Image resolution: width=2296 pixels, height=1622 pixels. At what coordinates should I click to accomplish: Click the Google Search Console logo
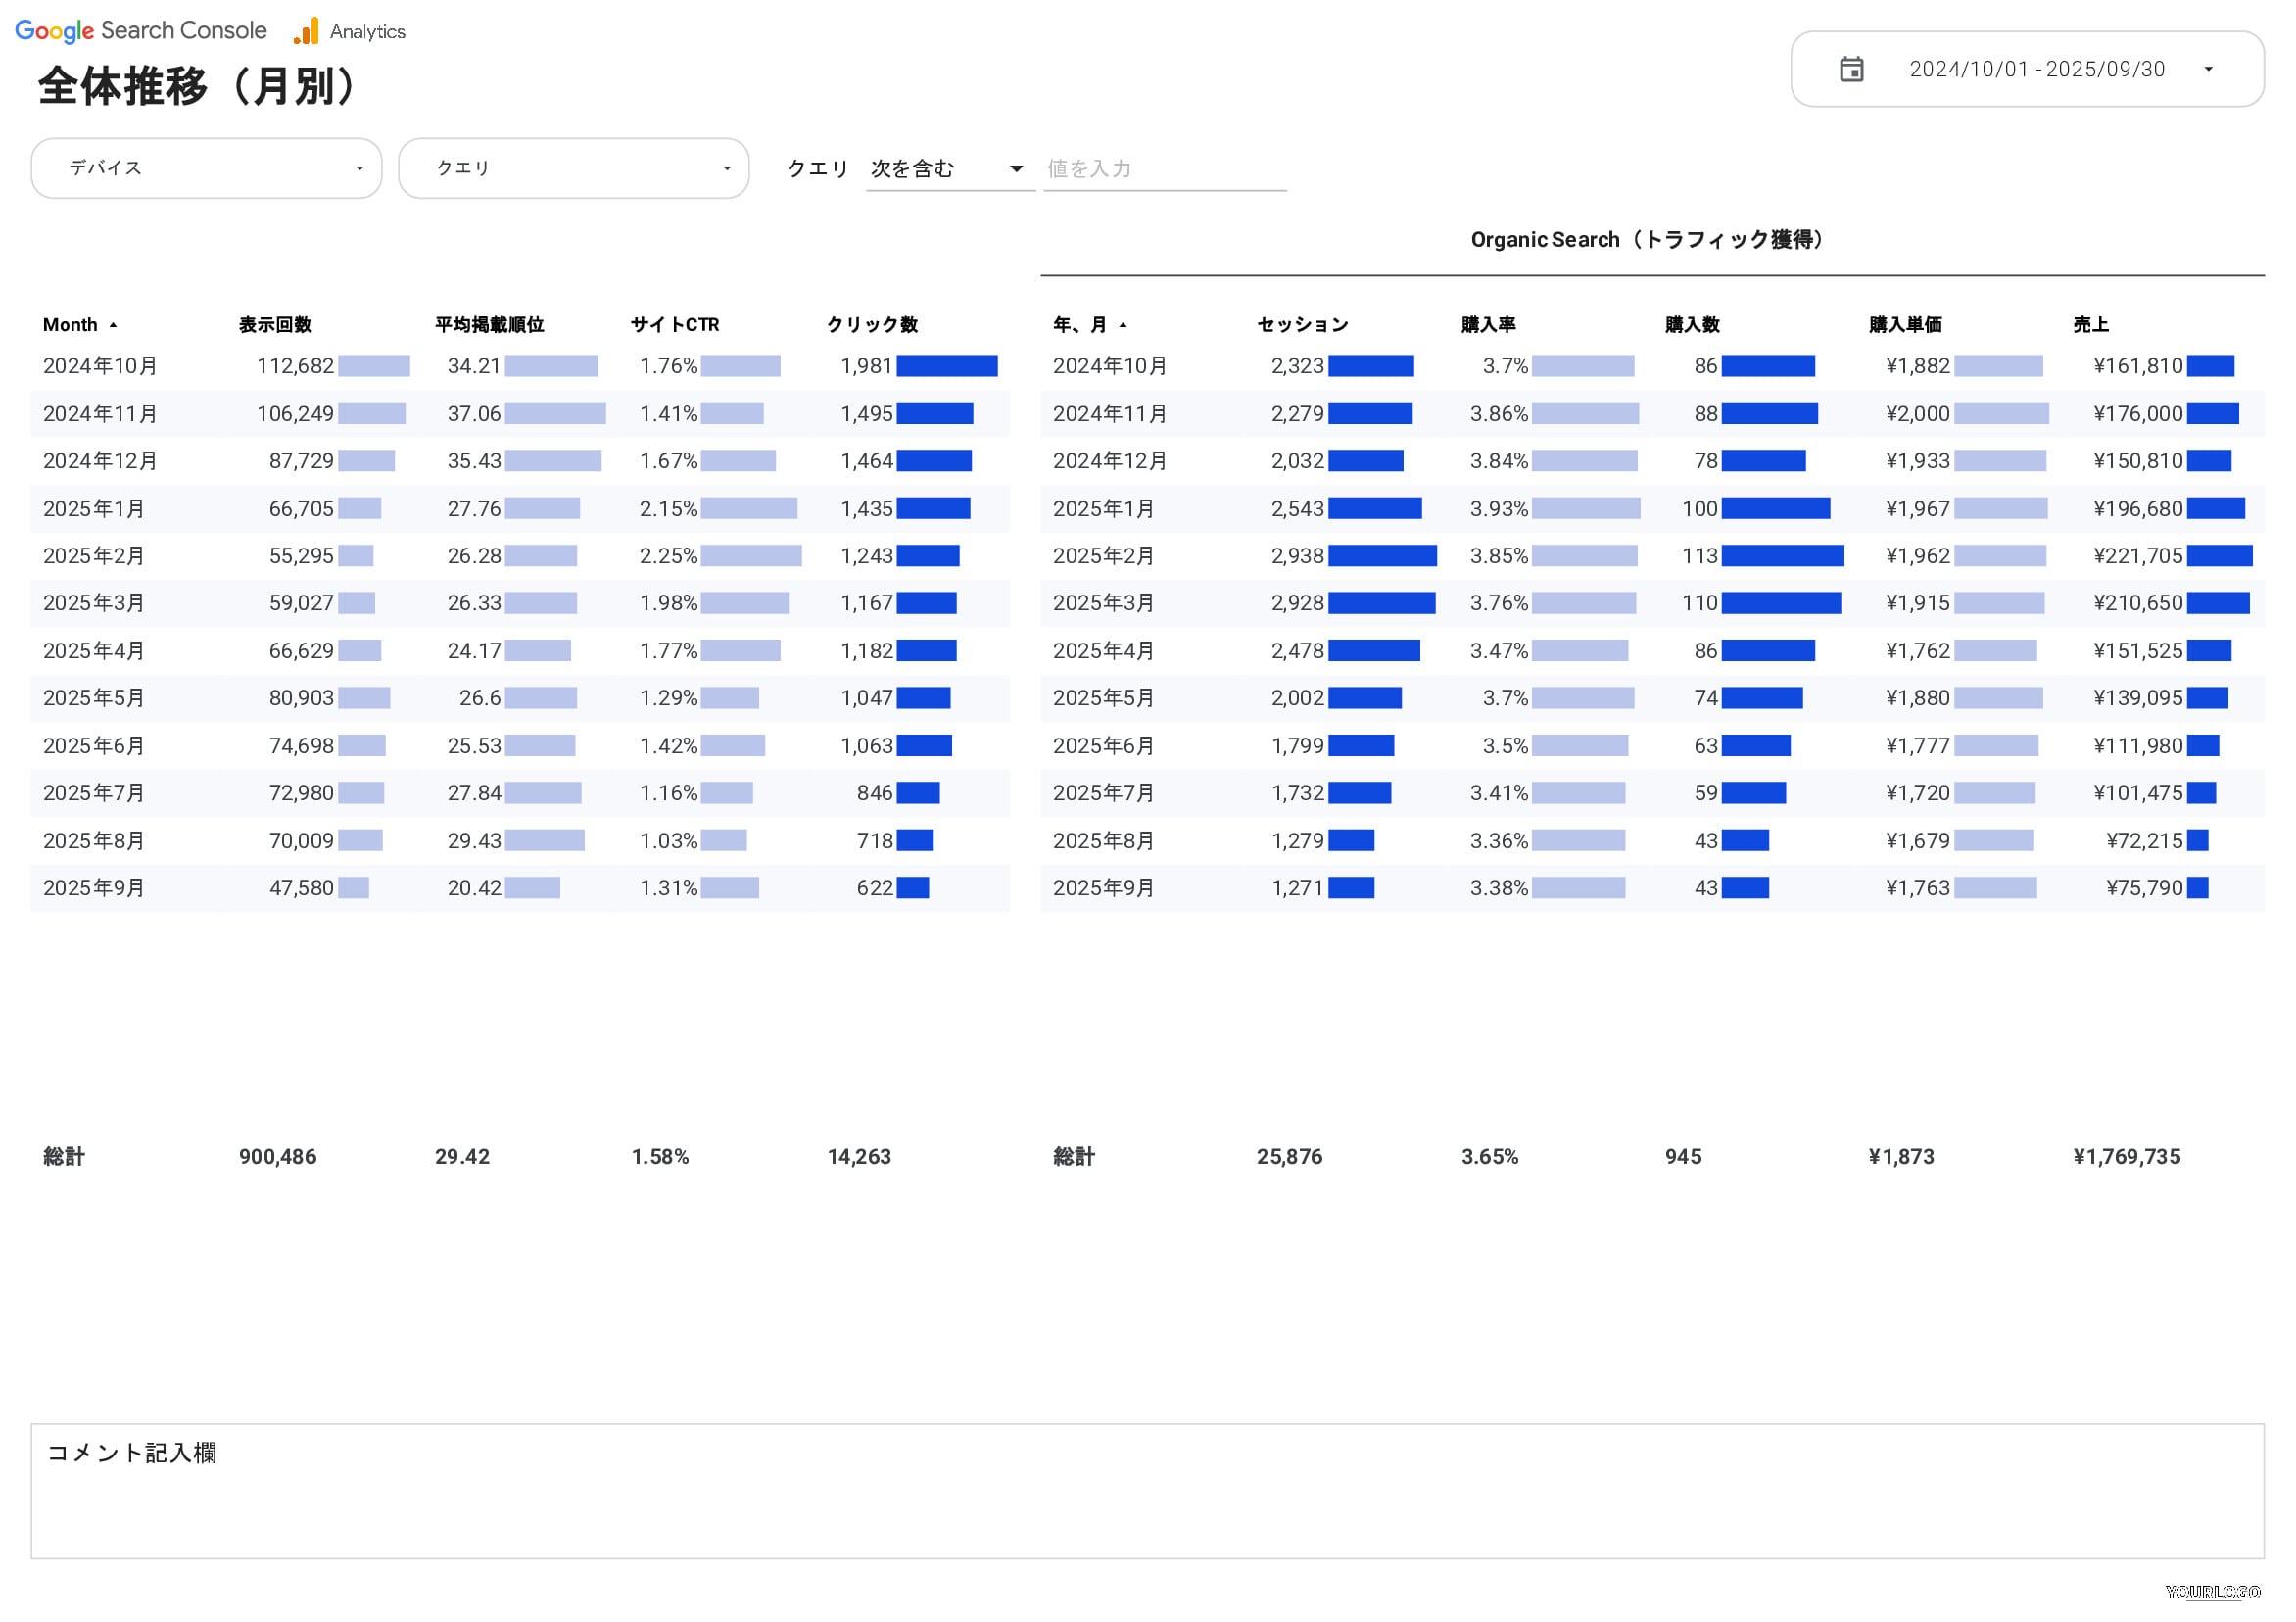[x=141, y=31]
